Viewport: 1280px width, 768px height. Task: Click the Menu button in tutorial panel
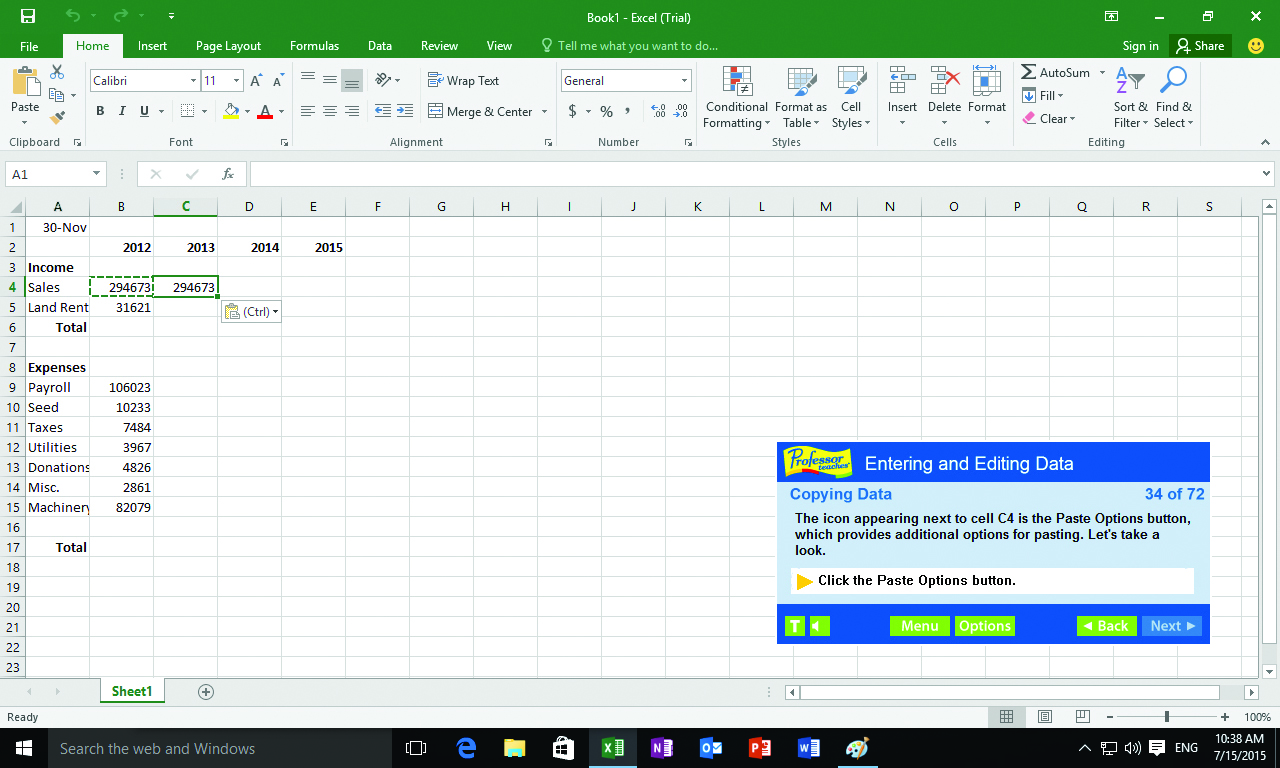coord(919,626)
